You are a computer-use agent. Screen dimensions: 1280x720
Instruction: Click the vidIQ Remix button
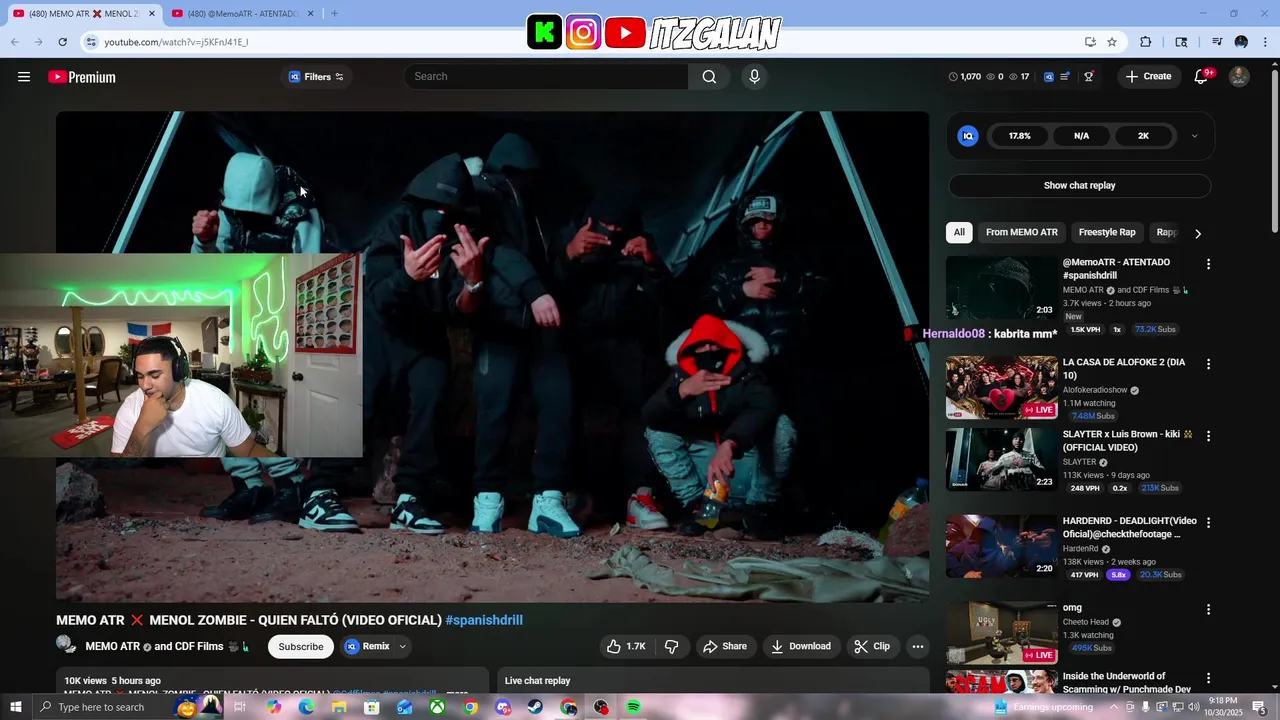point(368,646)
